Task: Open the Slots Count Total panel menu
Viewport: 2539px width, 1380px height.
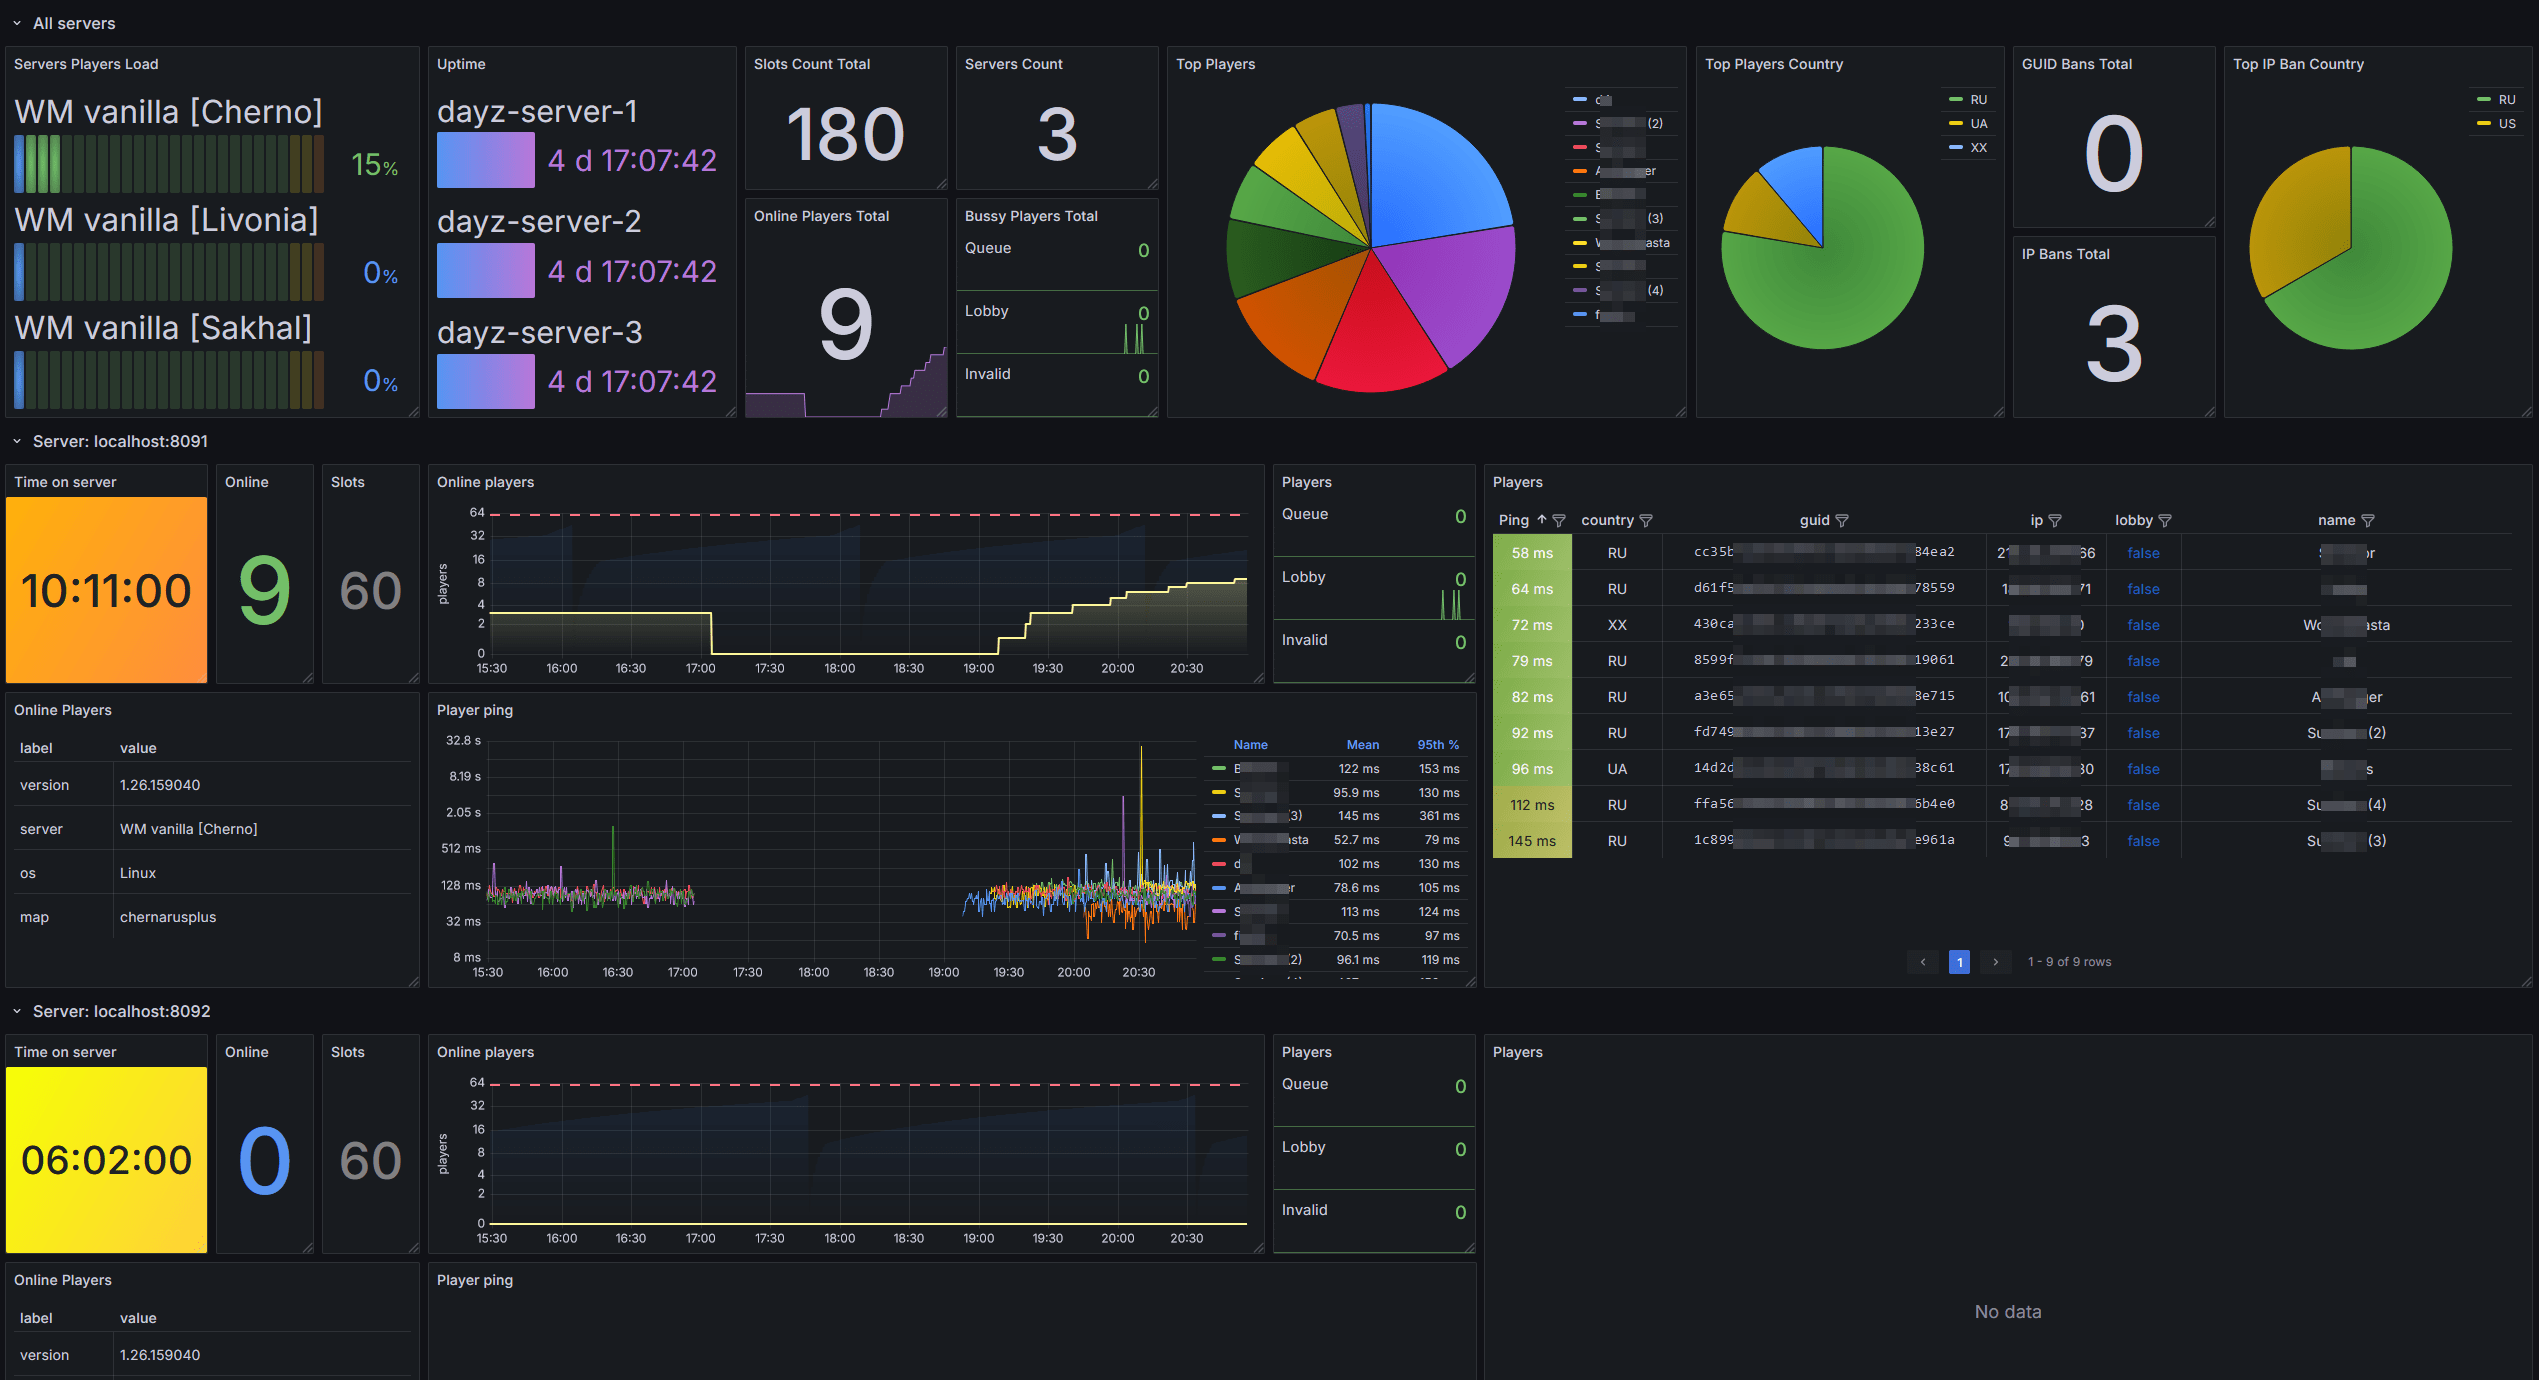Action: coord(812,64)
